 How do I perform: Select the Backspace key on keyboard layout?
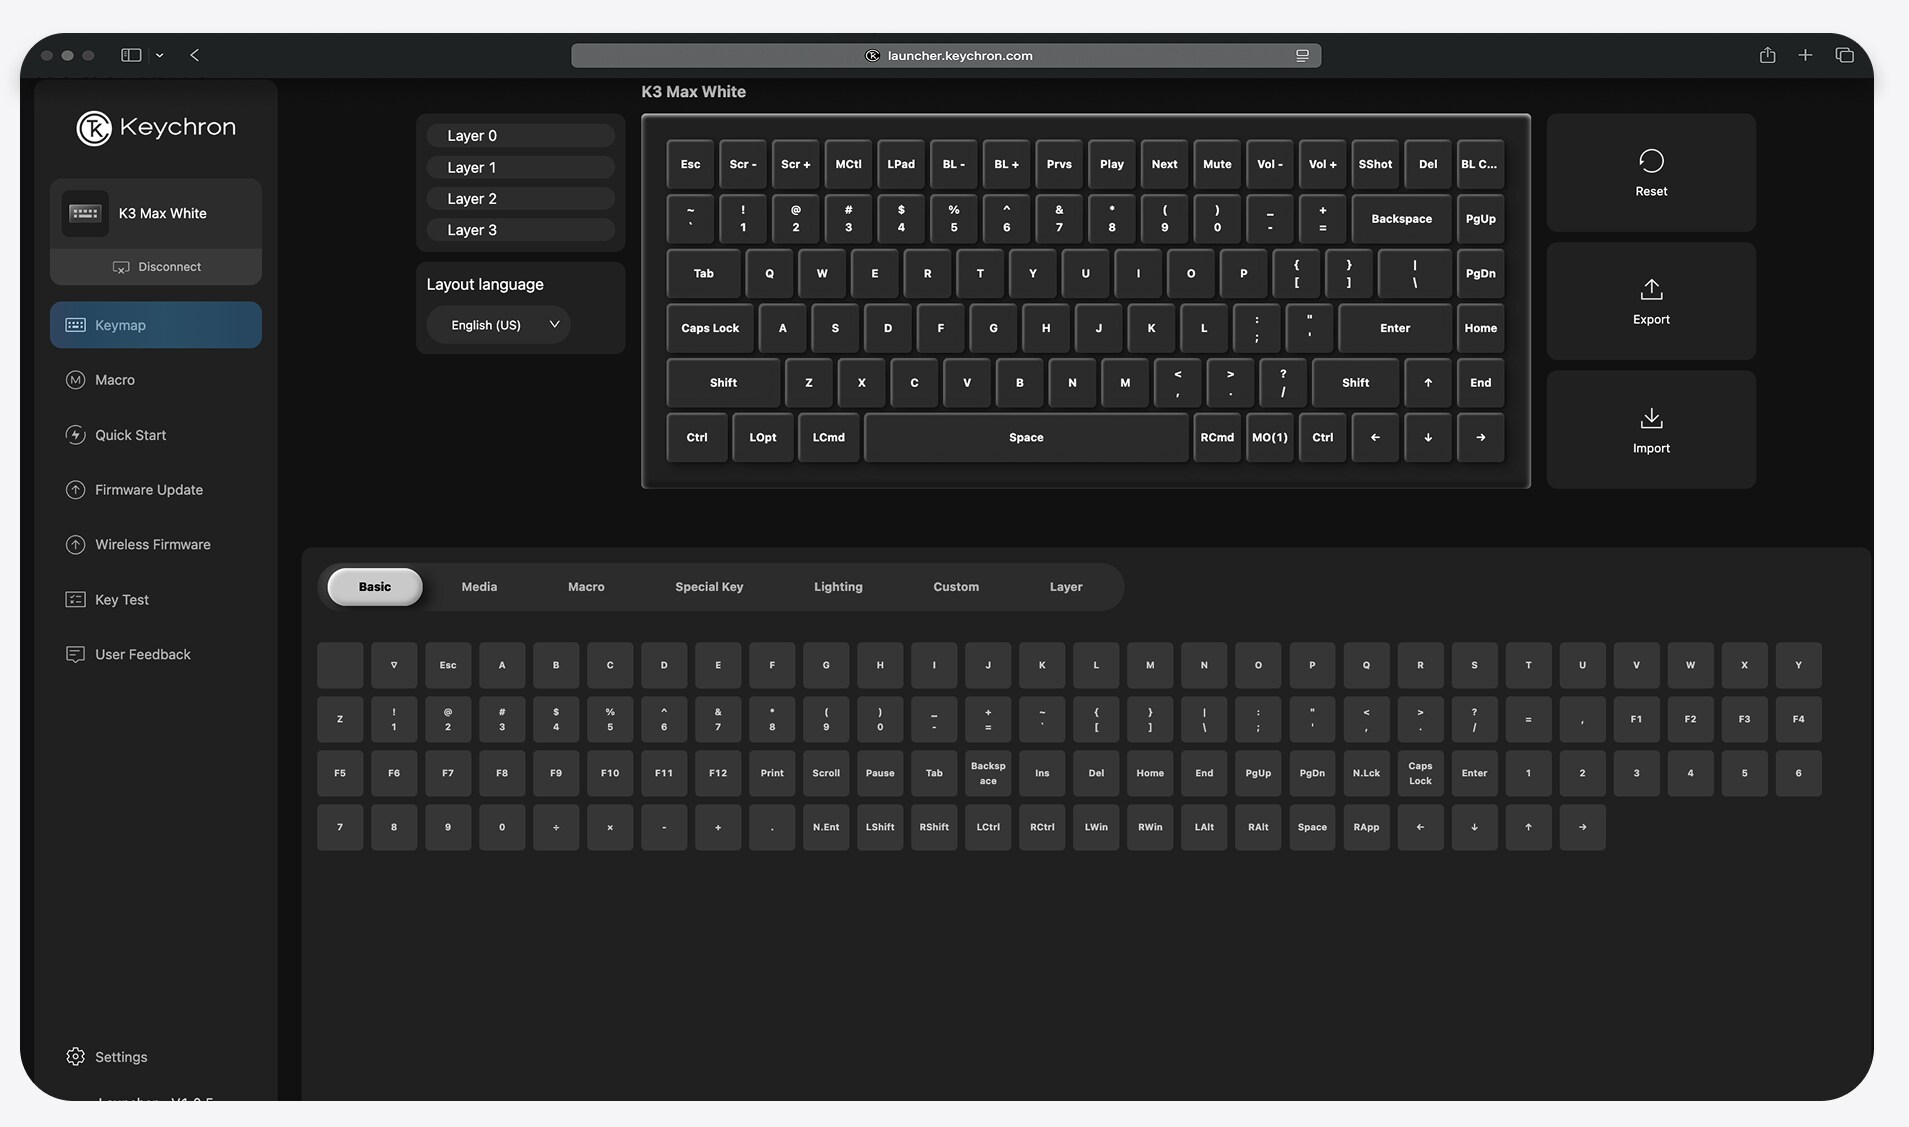1401,219
